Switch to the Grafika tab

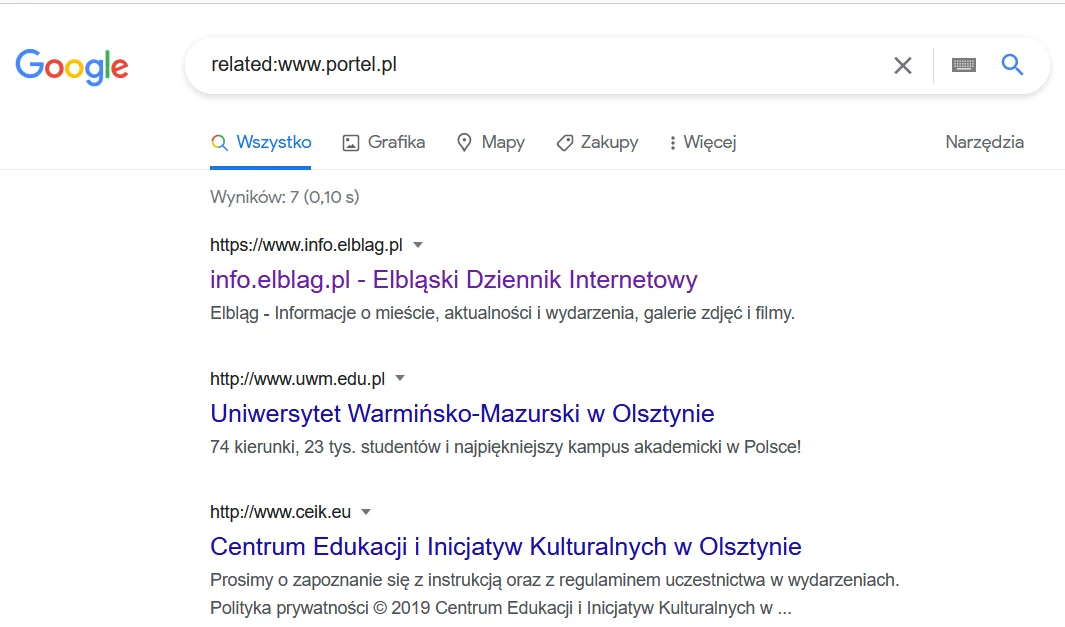click(x=384, y=143)
